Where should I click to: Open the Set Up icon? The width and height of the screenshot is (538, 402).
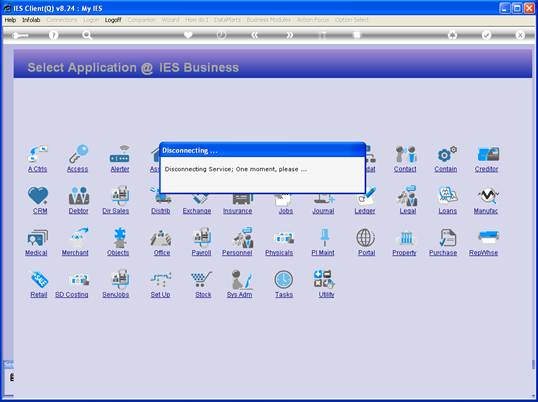click(x=161, y=279)
